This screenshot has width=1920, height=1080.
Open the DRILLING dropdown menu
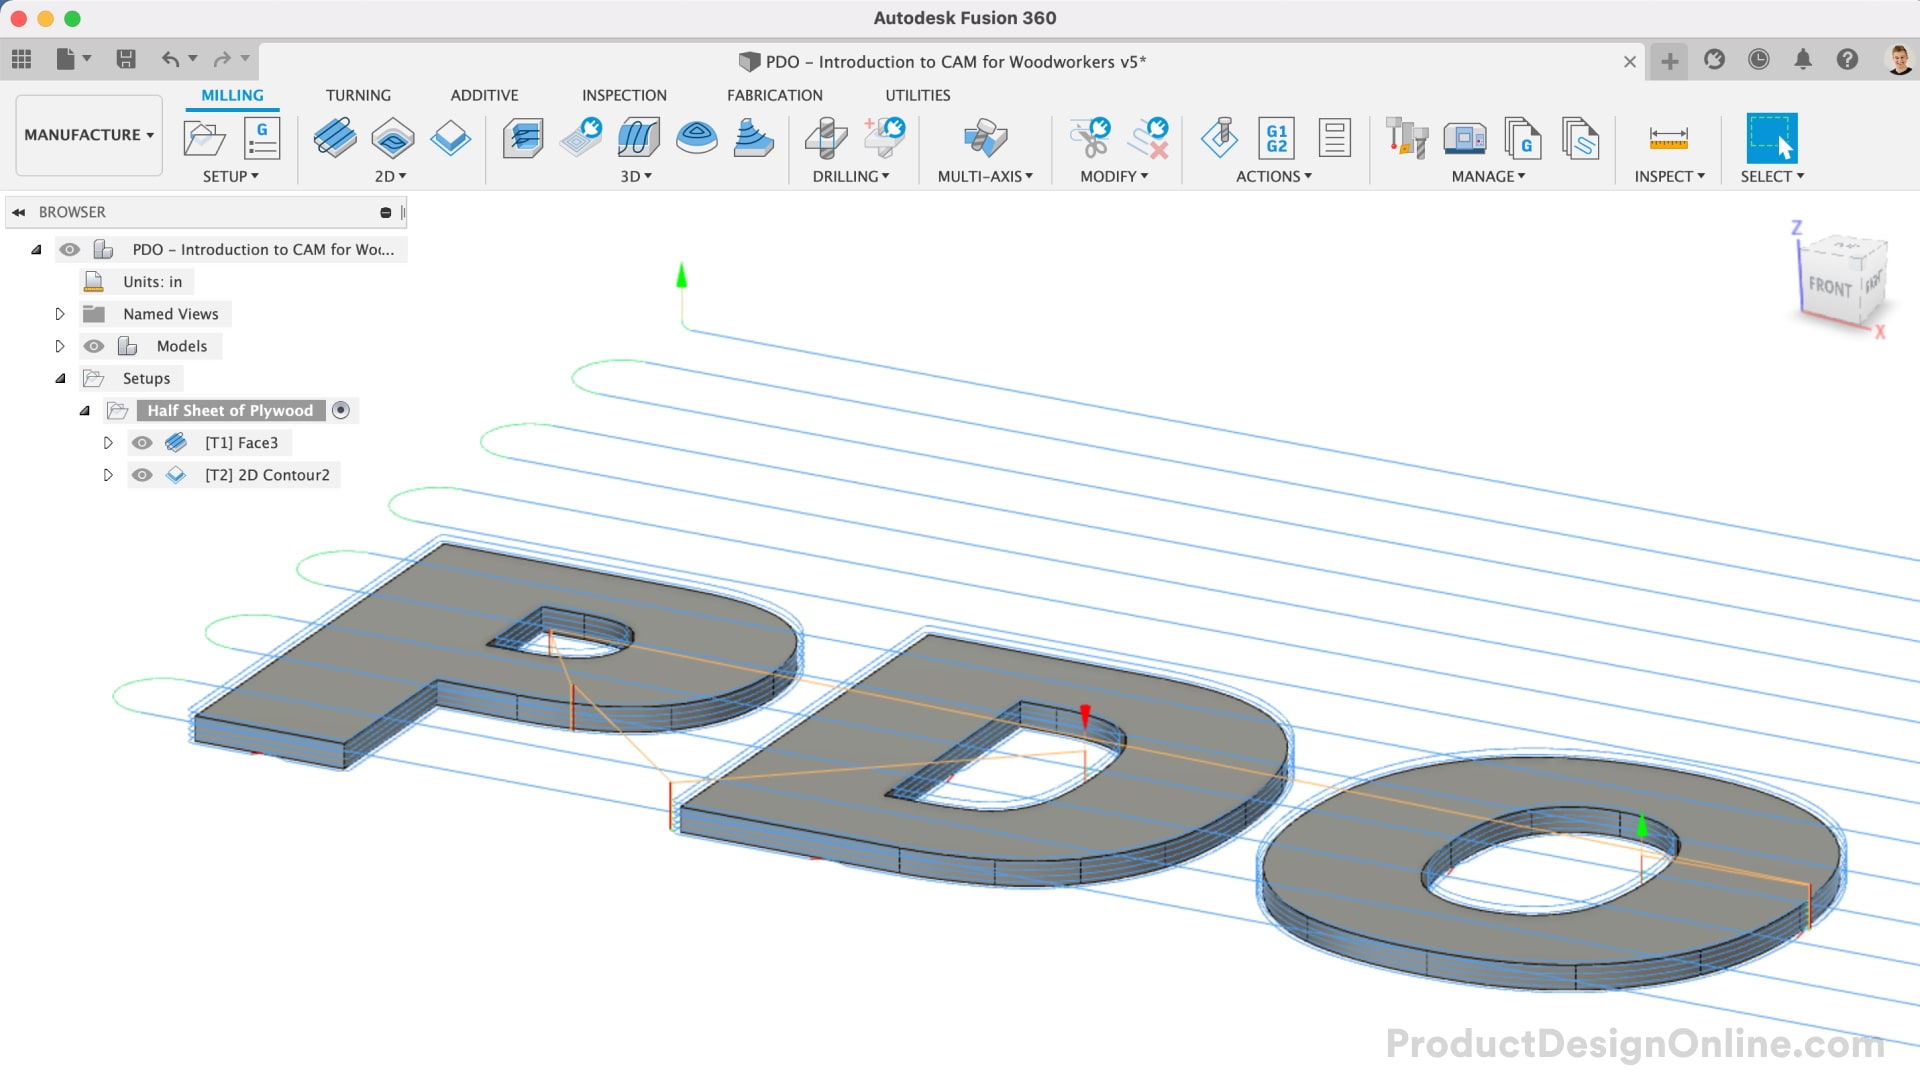pos(851,176)
